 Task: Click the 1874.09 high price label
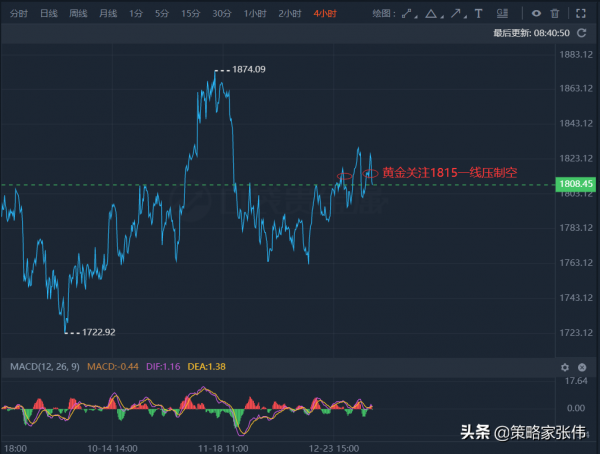(249, 69)
